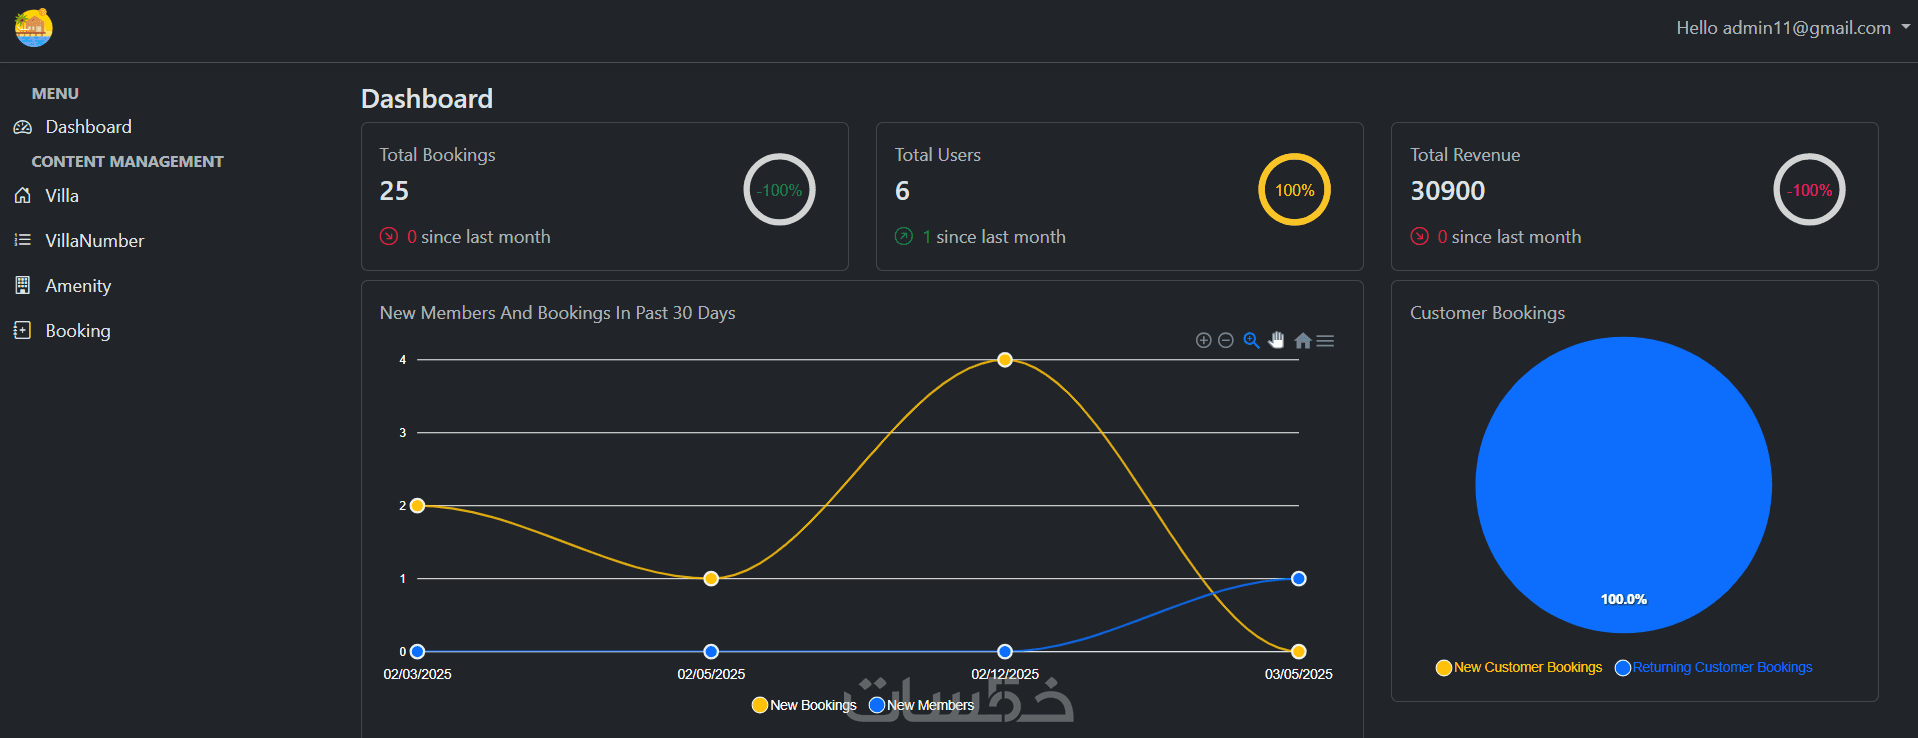The width and height of the screenshot is (1918, 738).
Task: Click the Booking icon in sidebar
Action: point(23,331)
